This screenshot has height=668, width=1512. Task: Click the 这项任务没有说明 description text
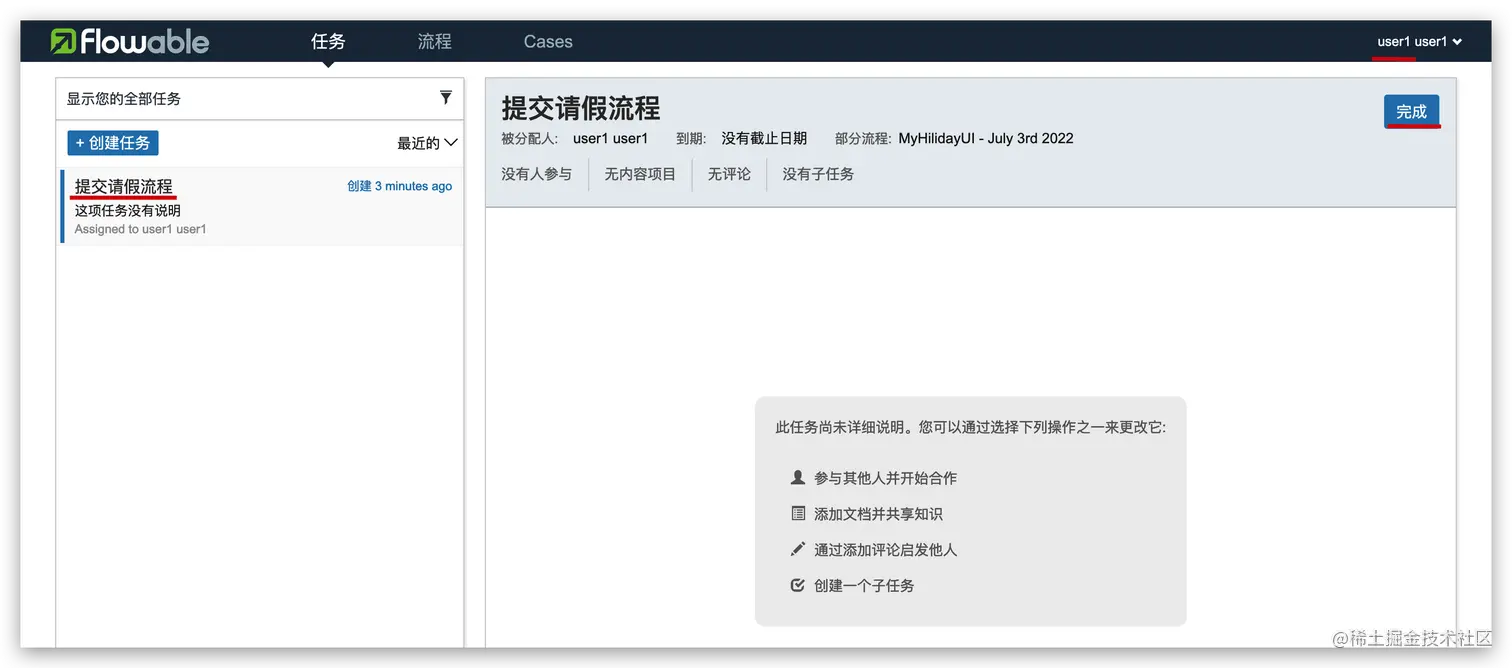tap(128, 211)
